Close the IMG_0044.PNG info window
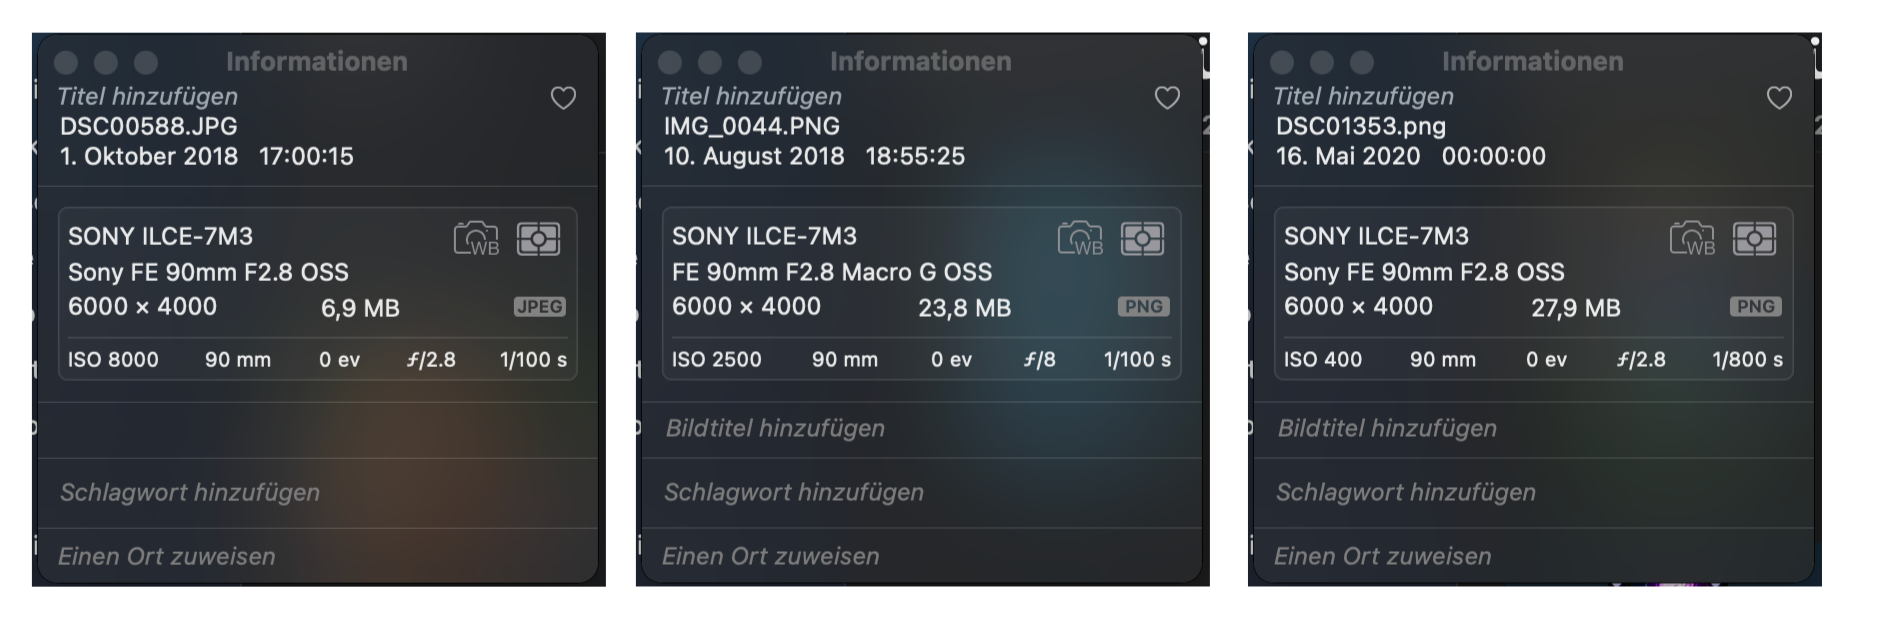Screen dimensions: 1886x620 [x=670, y=63]
